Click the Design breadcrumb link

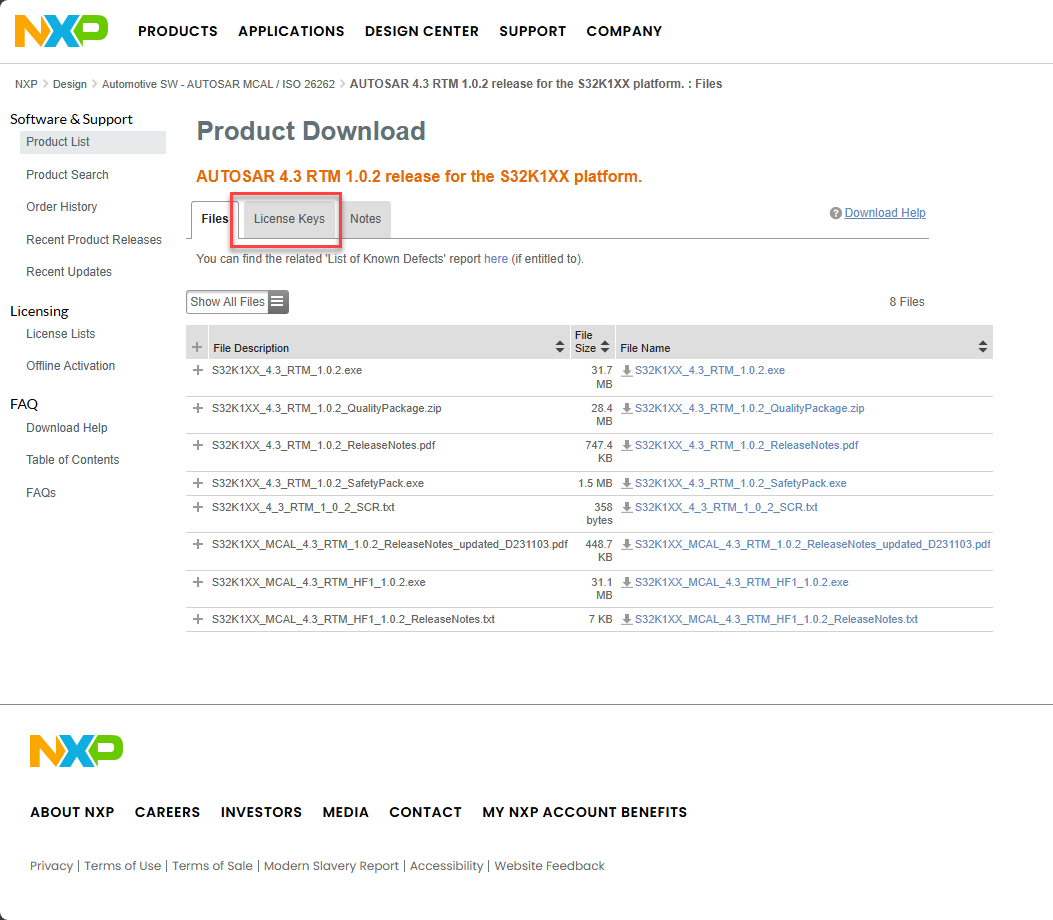(x=69, y=84)
